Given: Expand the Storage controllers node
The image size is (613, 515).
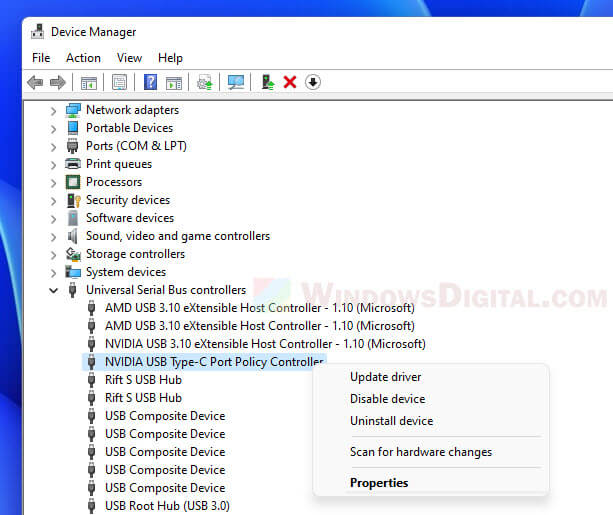Looking at the screenshot, I should click(x=54, y=255).
